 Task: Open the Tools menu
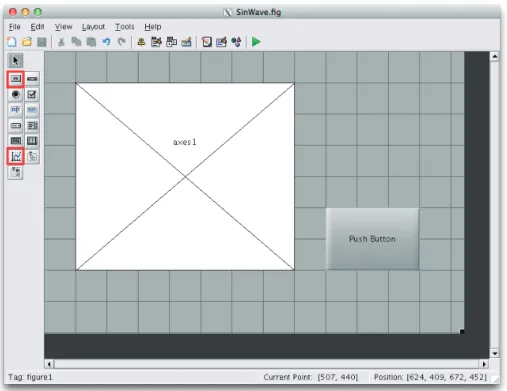(125, 27)
